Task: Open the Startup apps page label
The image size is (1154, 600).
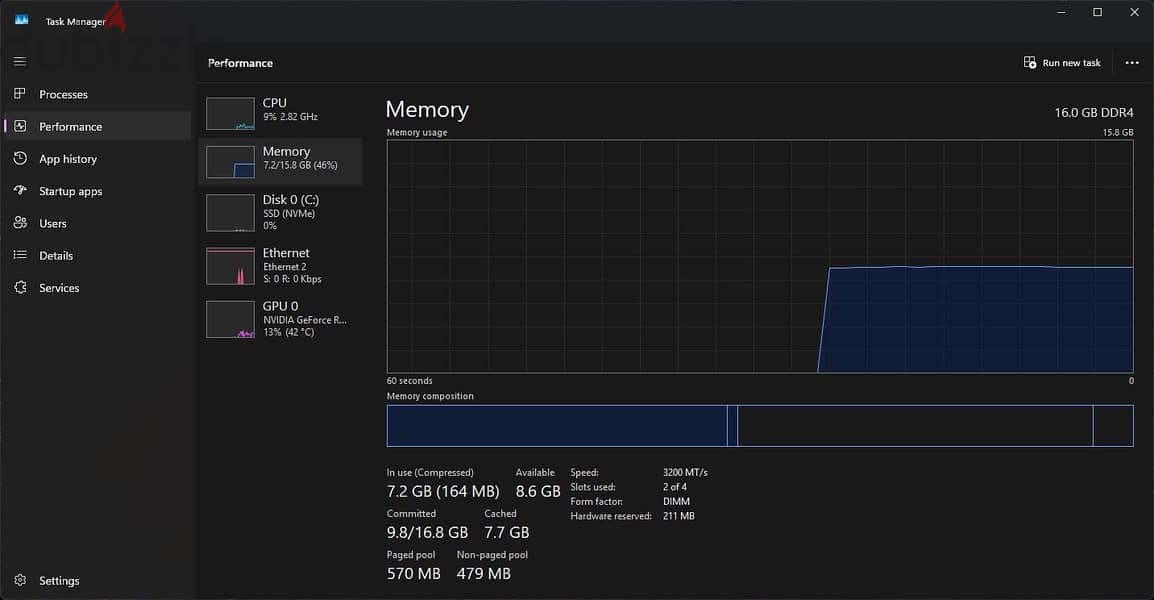Action: [x=71, y=191]
